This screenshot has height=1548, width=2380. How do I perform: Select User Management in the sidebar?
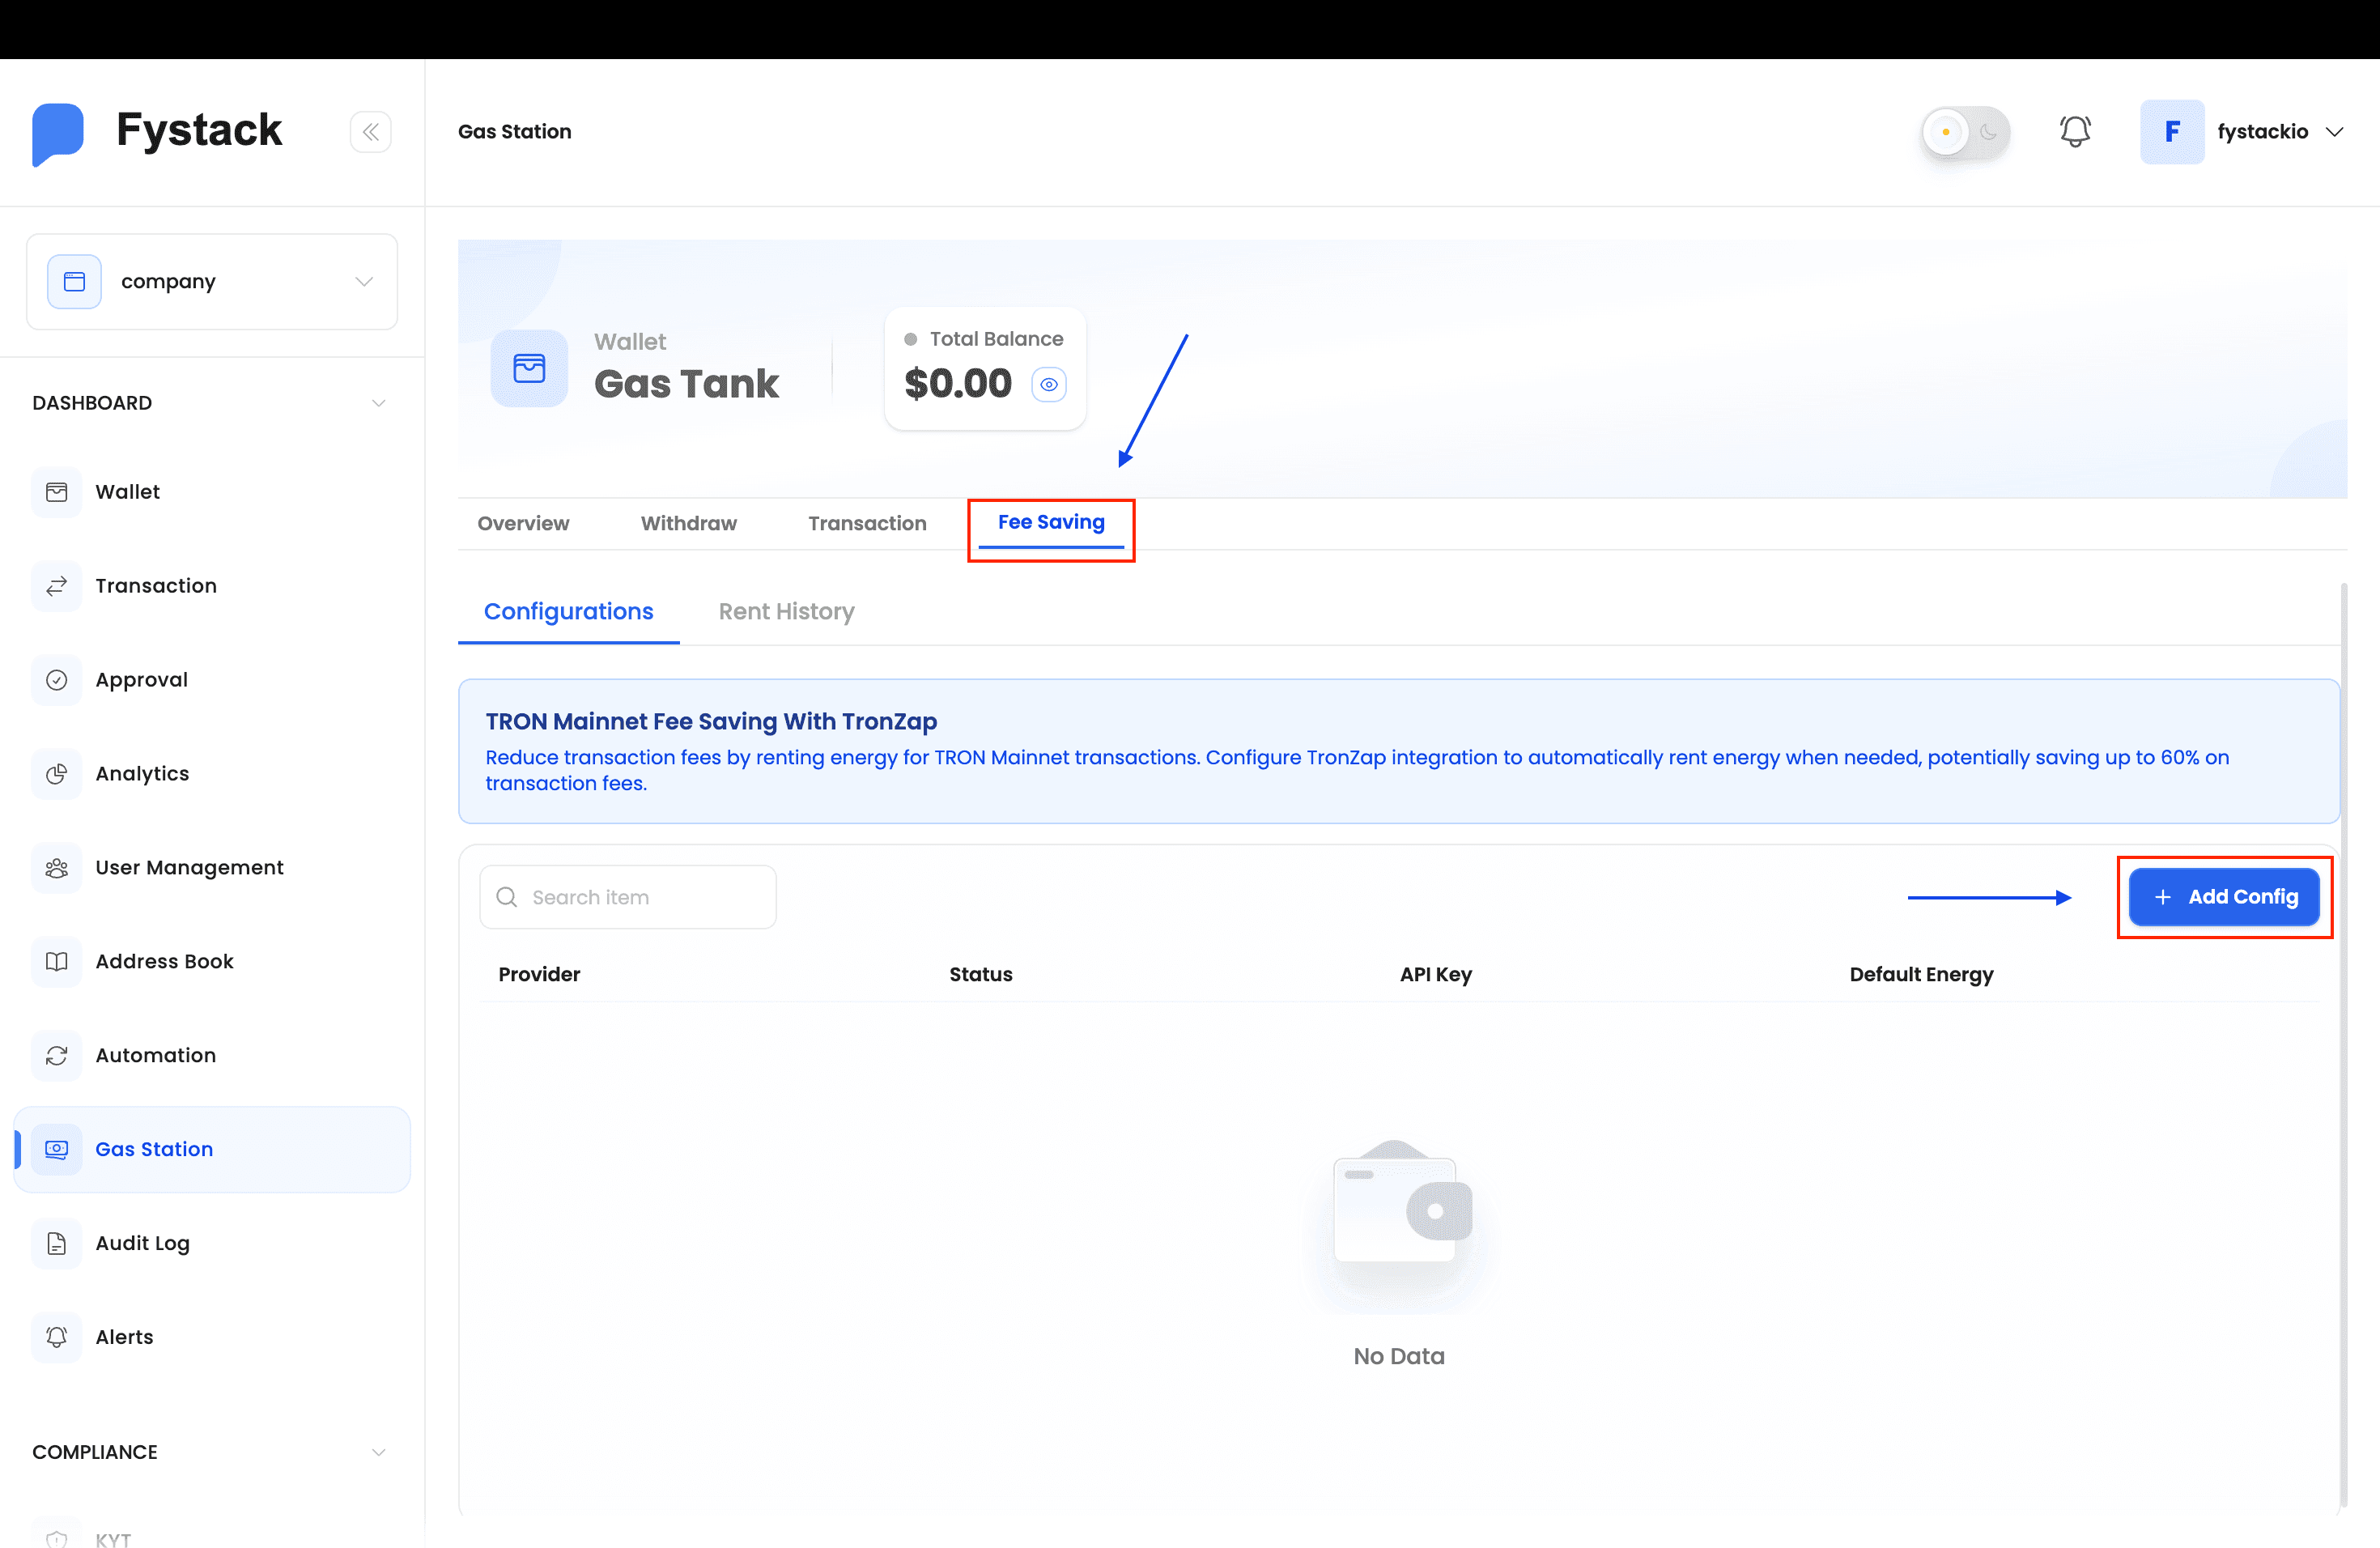point(189,867)
